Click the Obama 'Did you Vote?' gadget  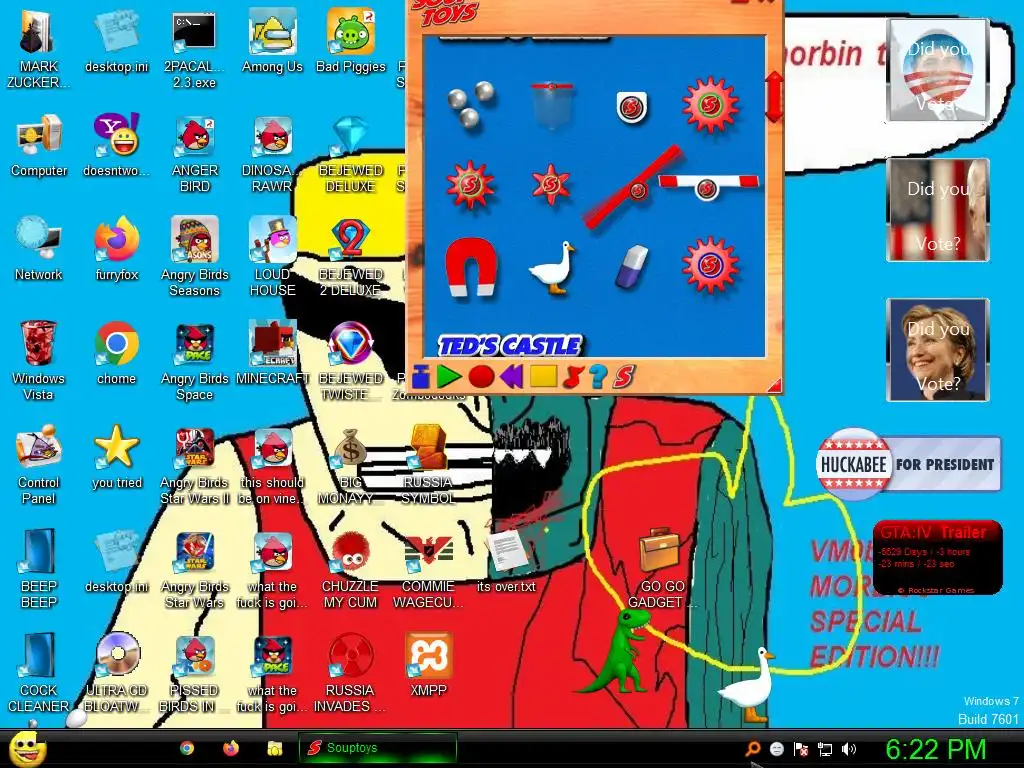tap(938, 70)
